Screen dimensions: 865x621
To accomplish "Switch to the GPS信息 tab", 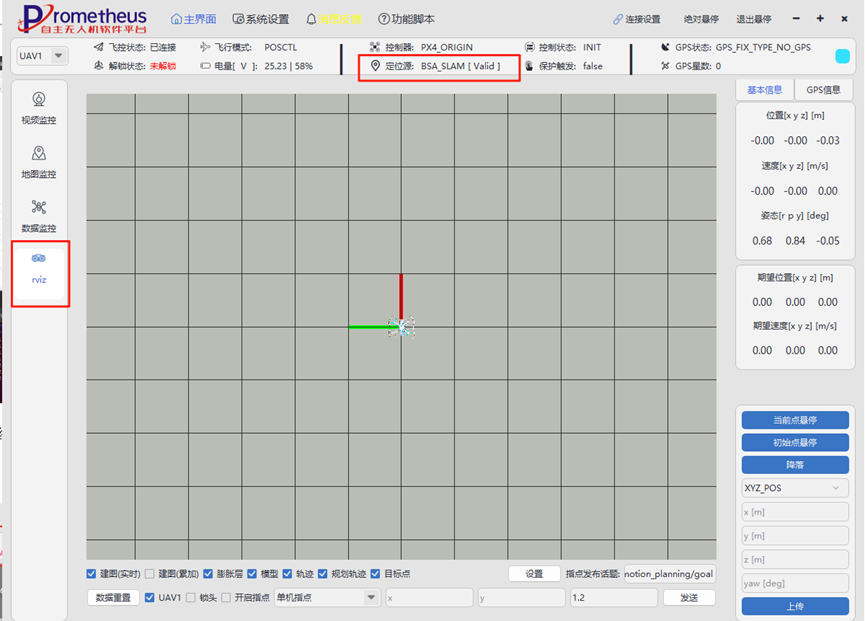I will (823, 90).
